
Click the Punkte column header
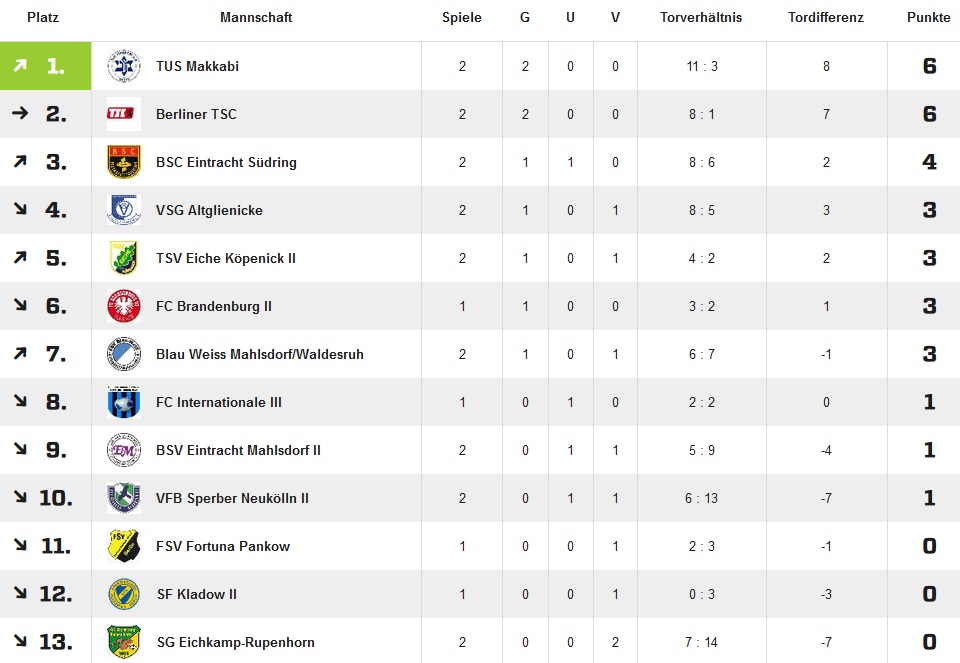[929, 18]
